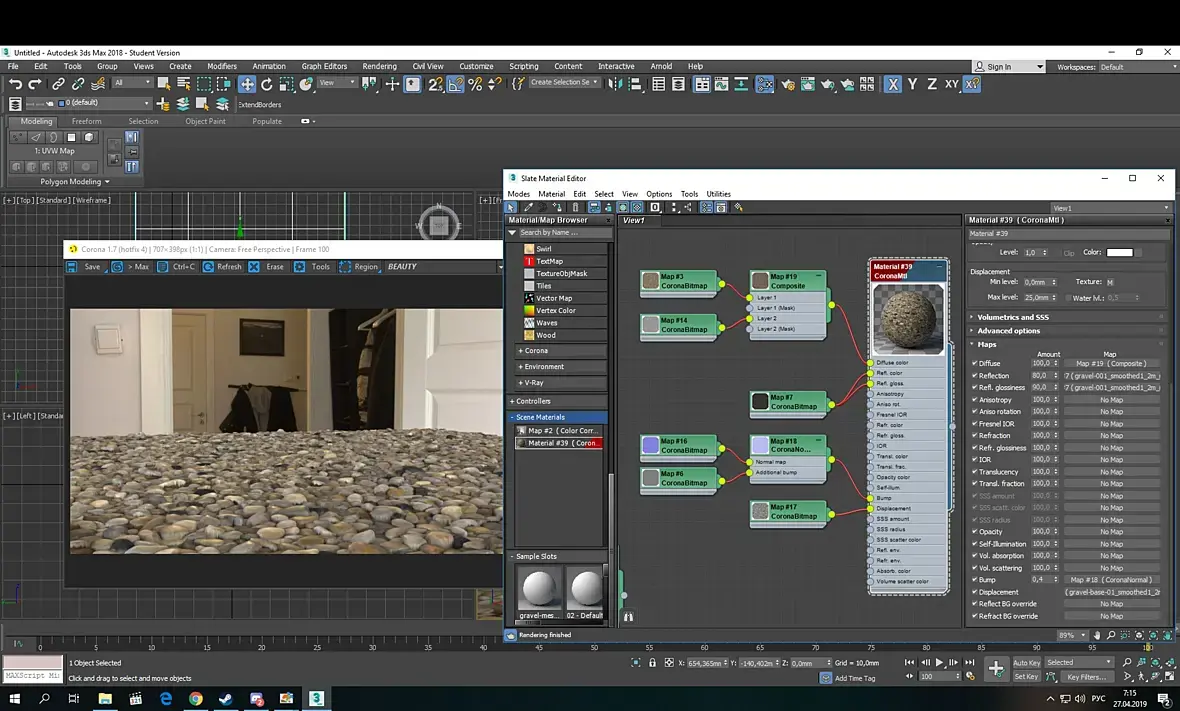The image size is (1180, 711).
Task: Toggle the Bump map checkbox
Action: coord(975,580)
